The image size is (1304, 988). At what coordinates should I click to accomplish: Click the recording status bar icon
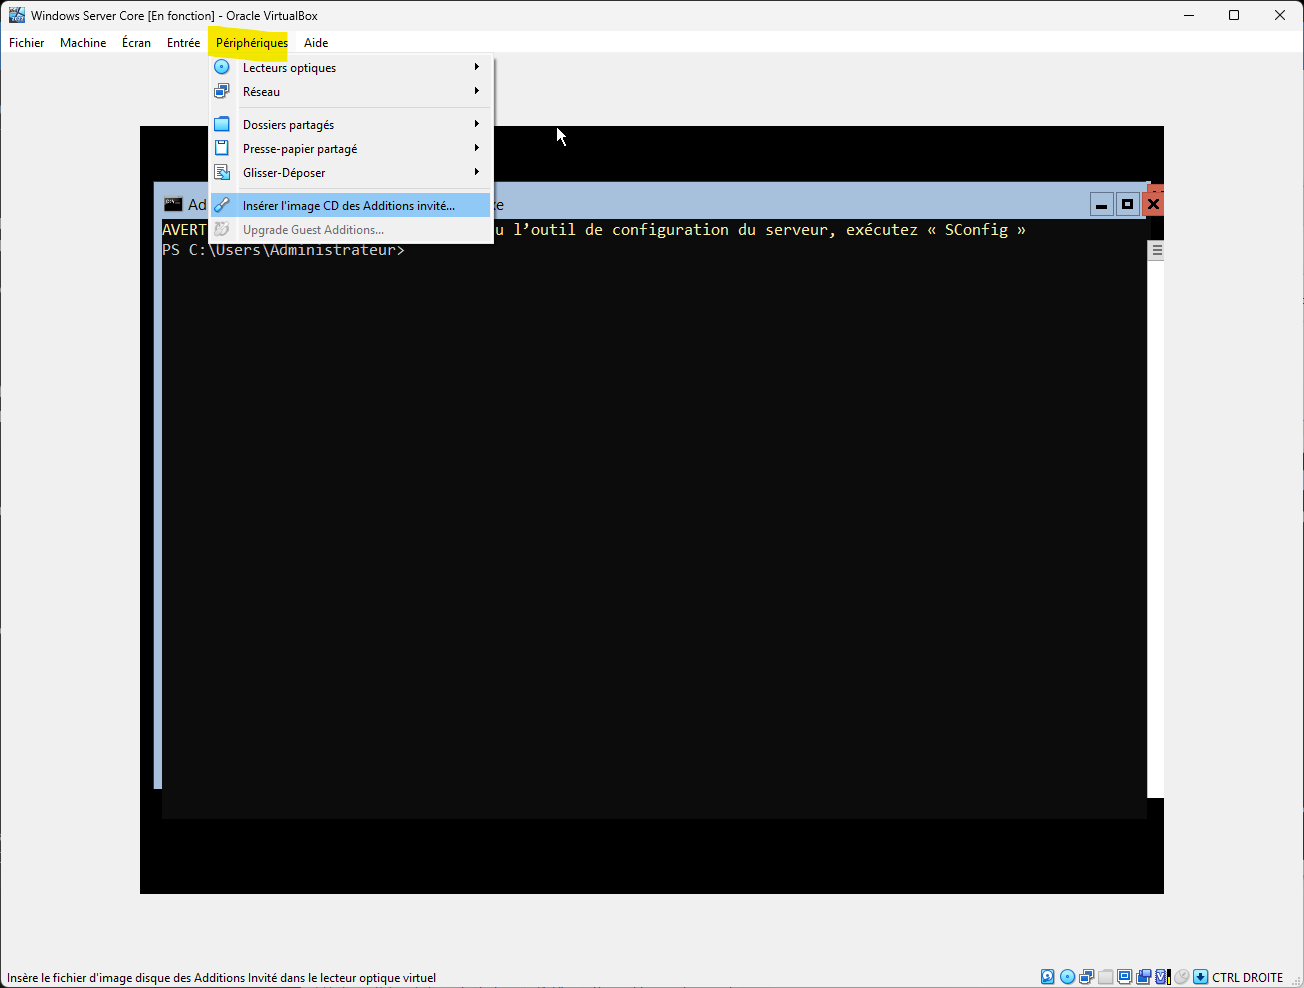pos(1143,977)
